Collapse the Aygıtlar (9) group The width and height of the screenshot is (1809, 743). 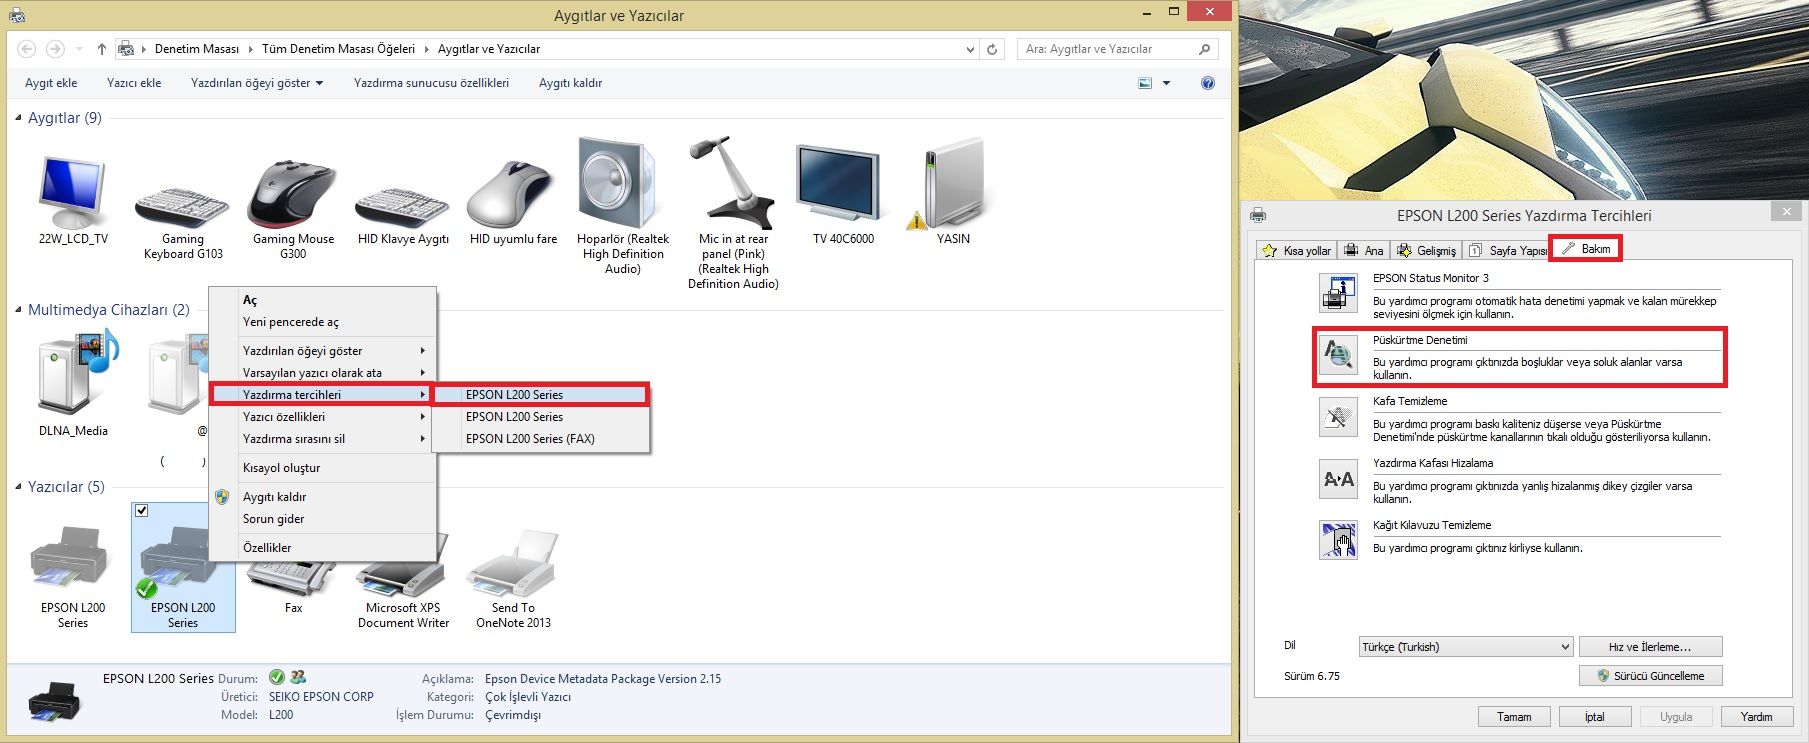19,118
